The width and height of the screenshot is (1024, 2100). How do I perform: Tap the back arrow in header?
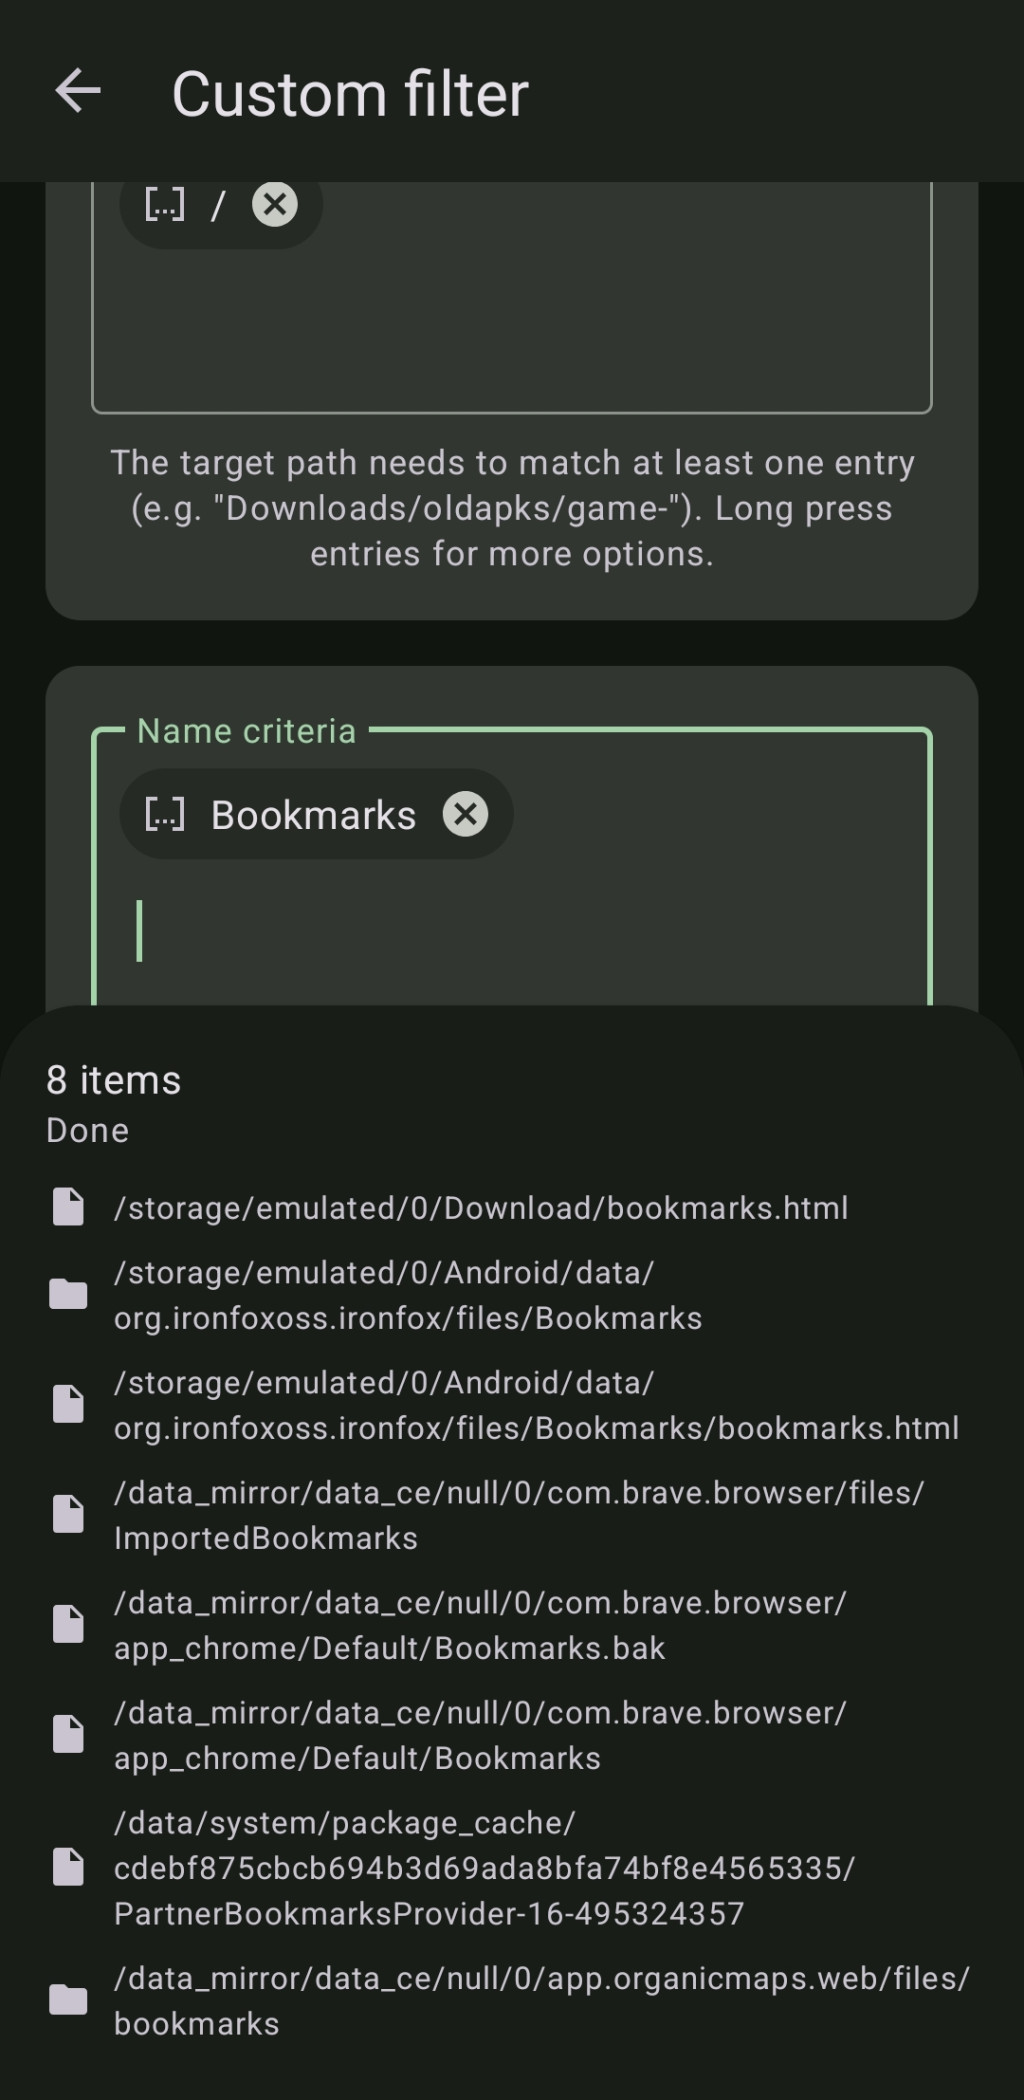pos(78,92)
